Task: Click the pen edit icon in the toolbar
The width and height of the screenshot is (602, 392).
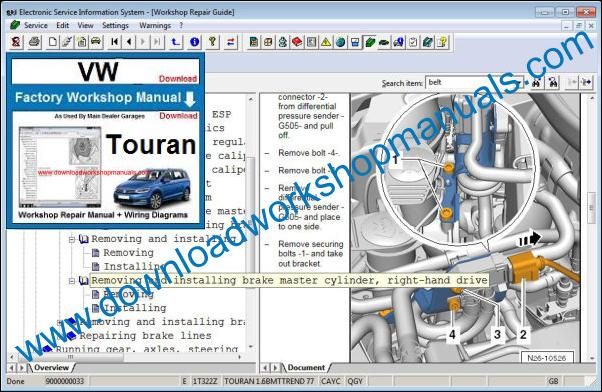Action: (x=67, y=41)
